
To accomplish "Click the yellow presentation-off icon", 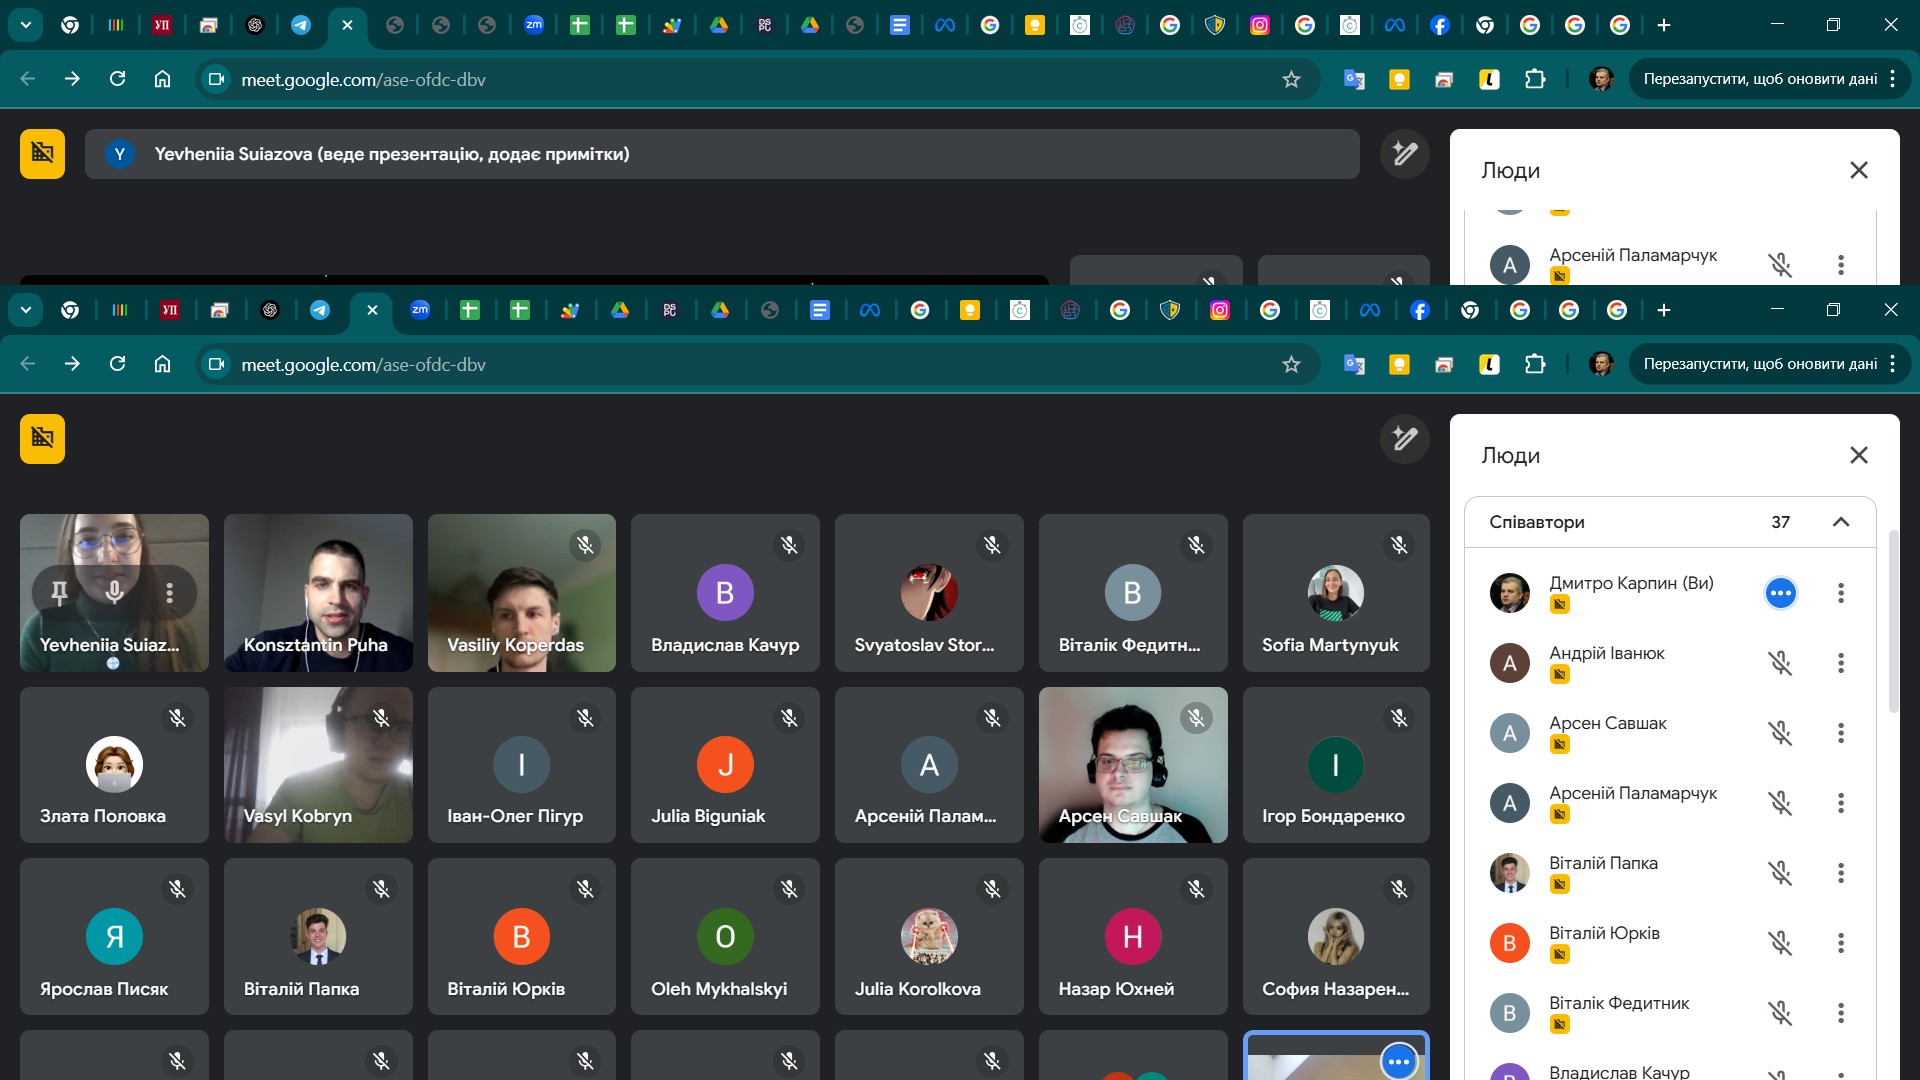I will [42, 439].
